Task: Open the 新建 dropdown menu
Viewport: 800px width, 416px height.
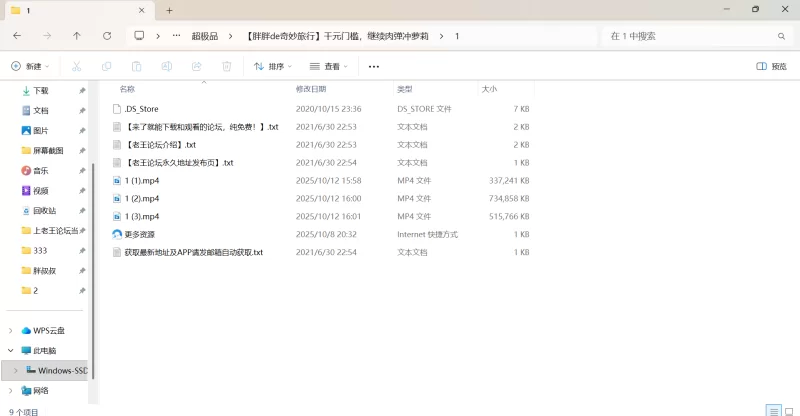Action: (30, 66)
